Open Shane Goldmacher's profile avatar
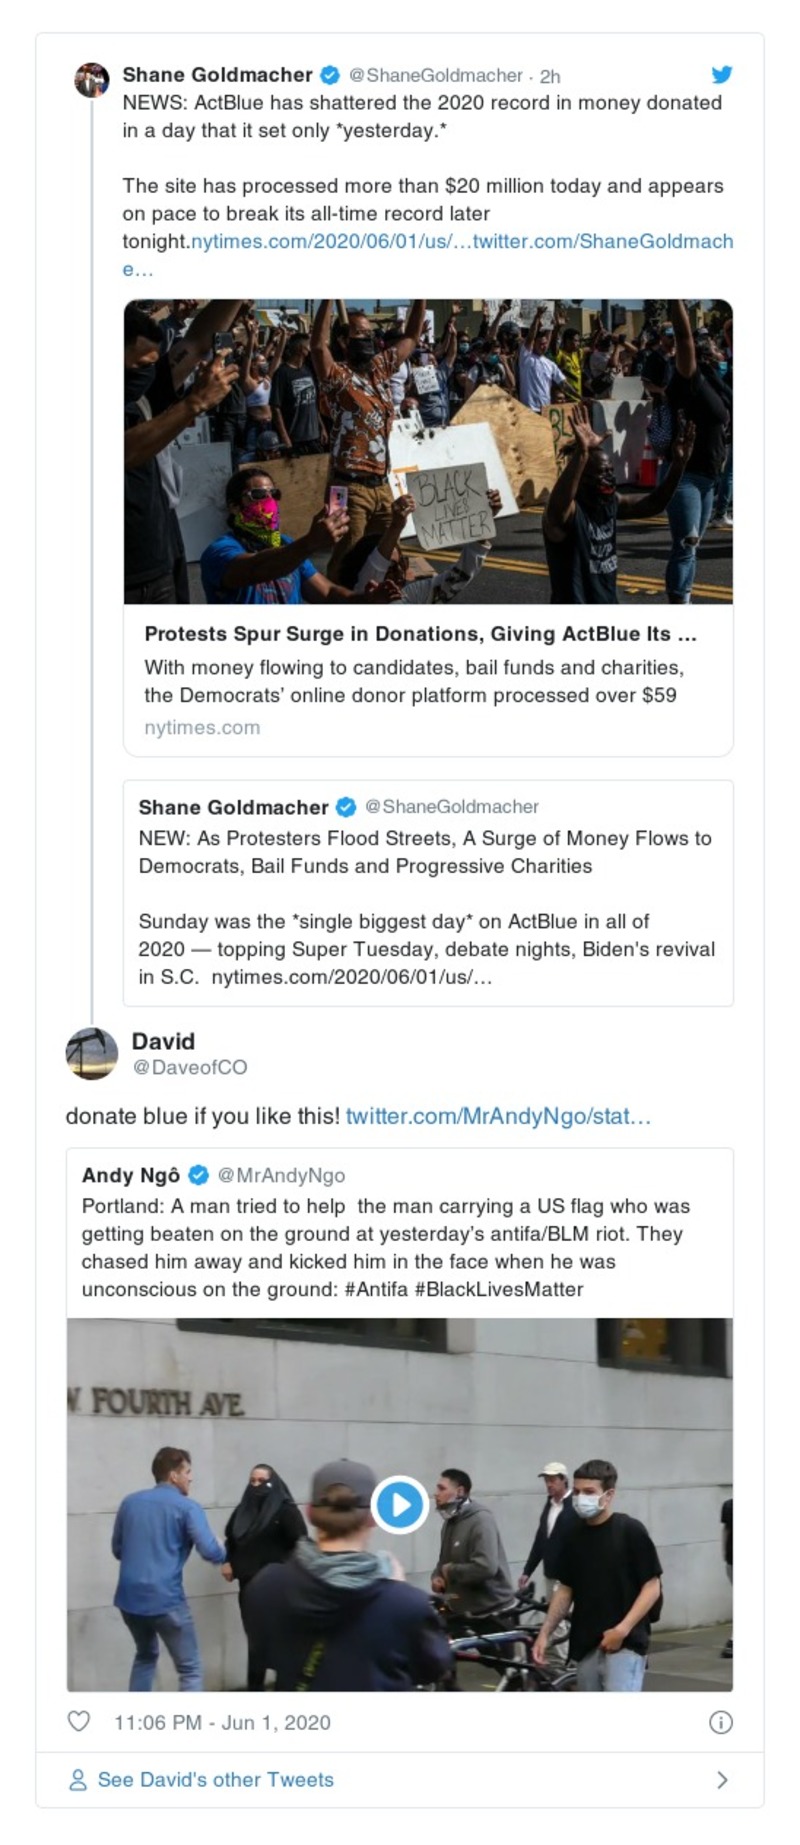800x1845 pixels. pyautogui.click(x=92, y=79)
